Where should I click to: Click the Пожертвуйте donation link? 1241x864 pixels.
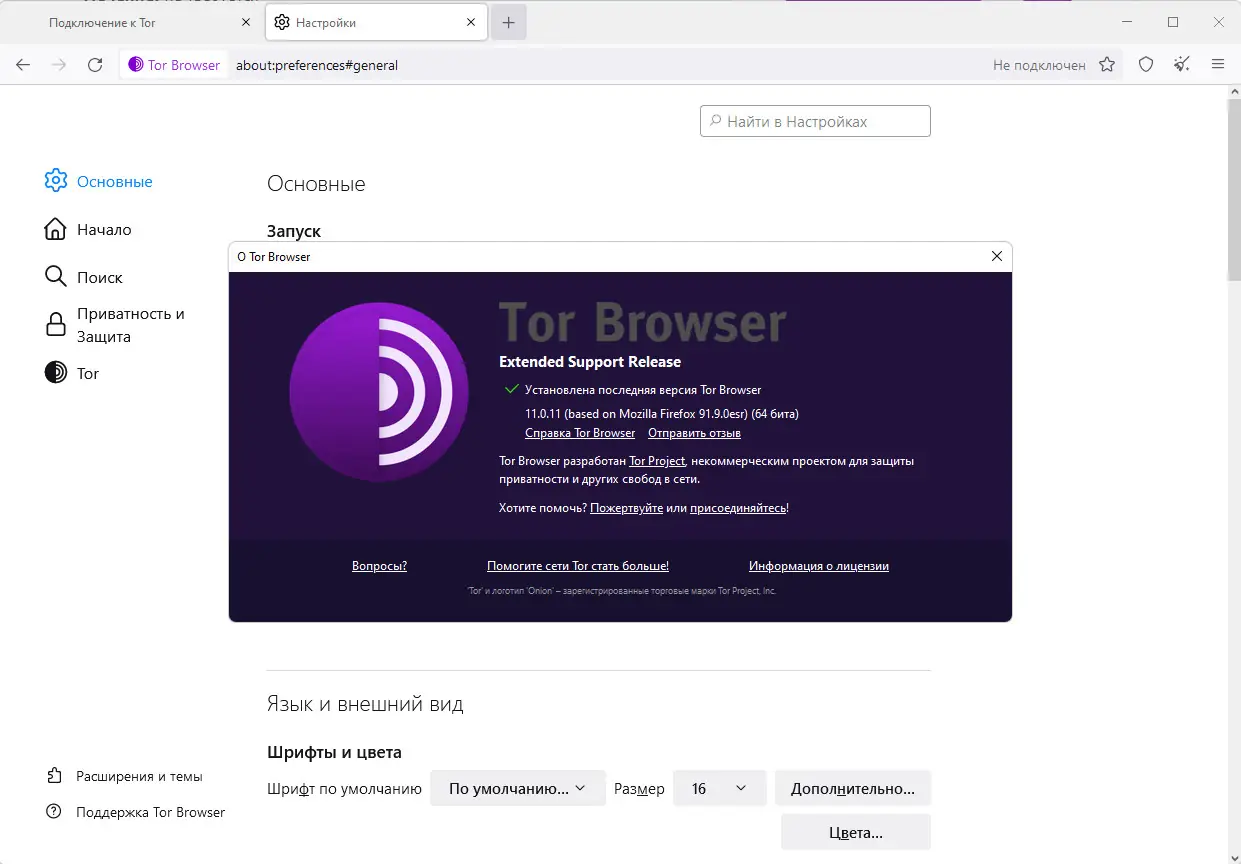(x=626, y=508)
